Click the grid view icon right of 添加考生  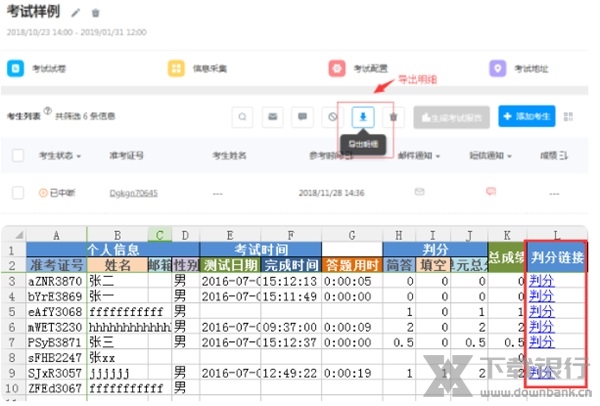[569, 117]
